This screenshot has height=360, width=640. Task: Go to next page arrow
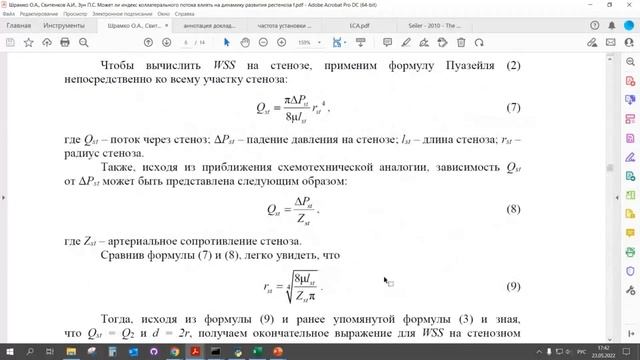pos(167,42)
